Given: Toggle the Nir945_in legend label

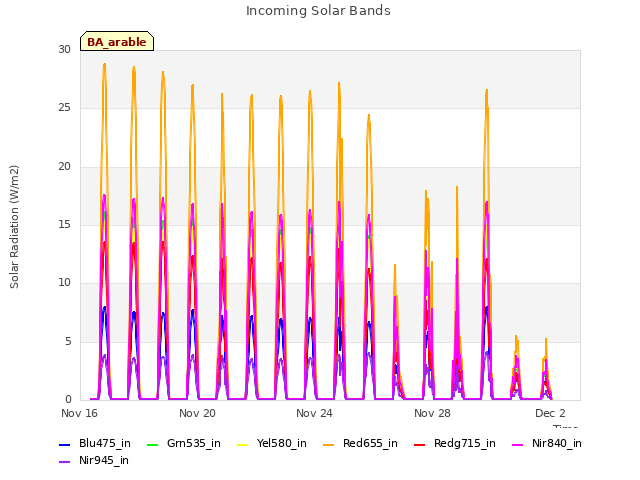Looking at the screenshot, I should coord(104,460).
